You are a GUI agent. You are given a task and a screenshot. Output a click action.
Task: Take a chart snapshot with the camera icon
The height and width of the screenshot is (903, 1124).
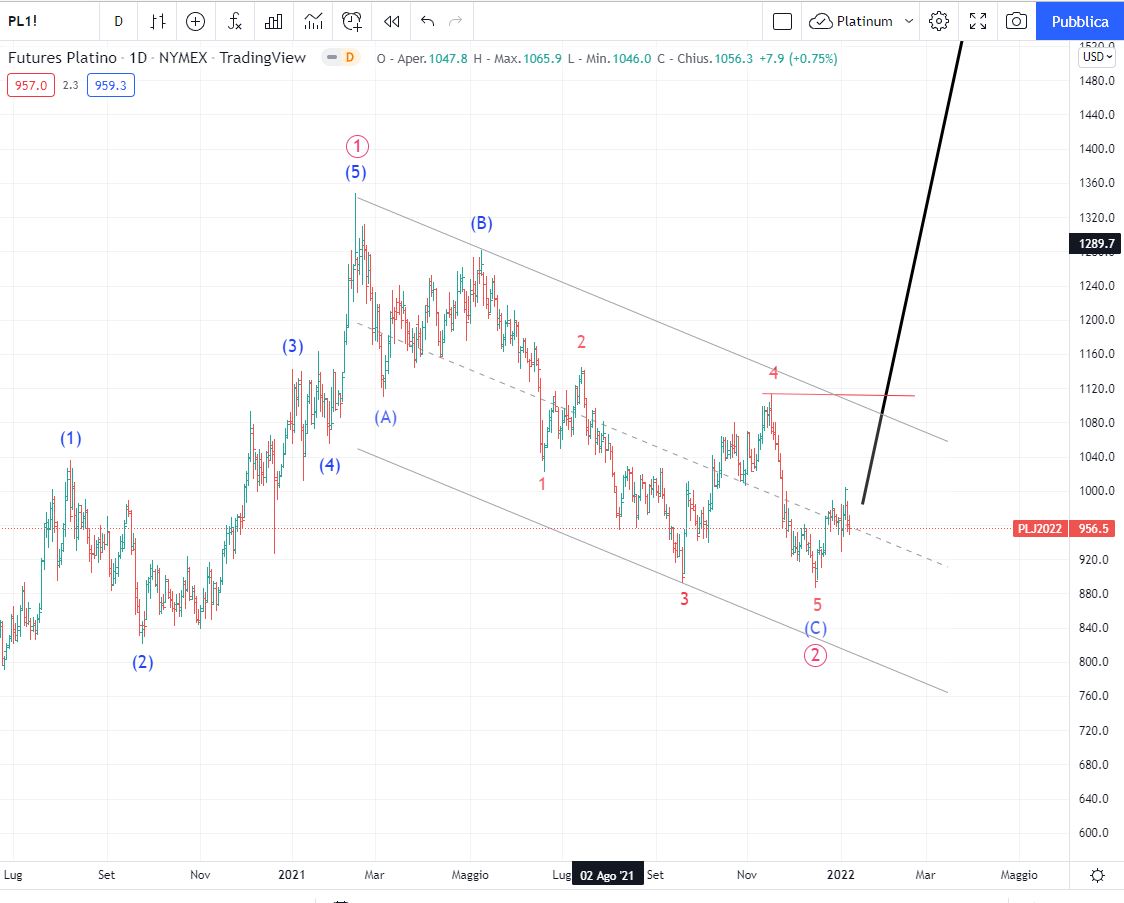tap(1016, 22)
